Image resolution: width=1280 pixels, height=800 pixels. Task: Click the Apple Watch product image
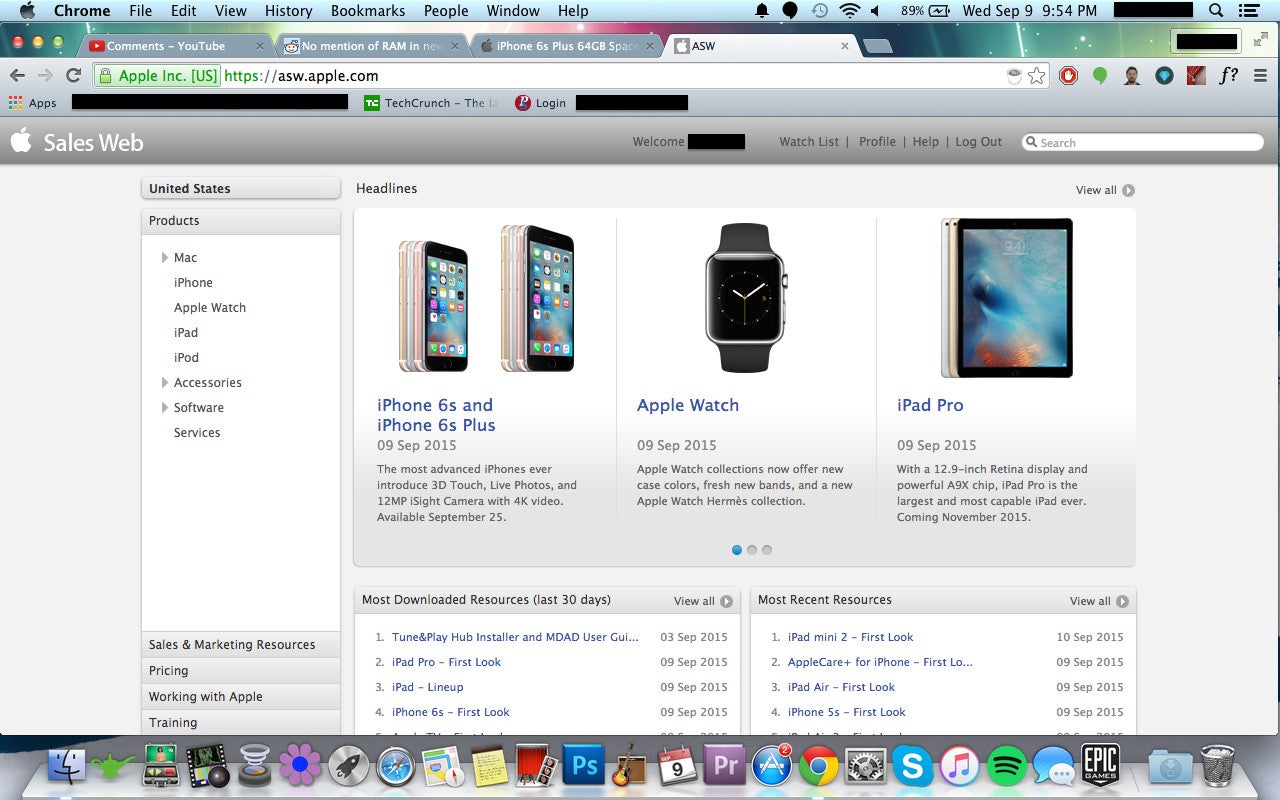746,297
